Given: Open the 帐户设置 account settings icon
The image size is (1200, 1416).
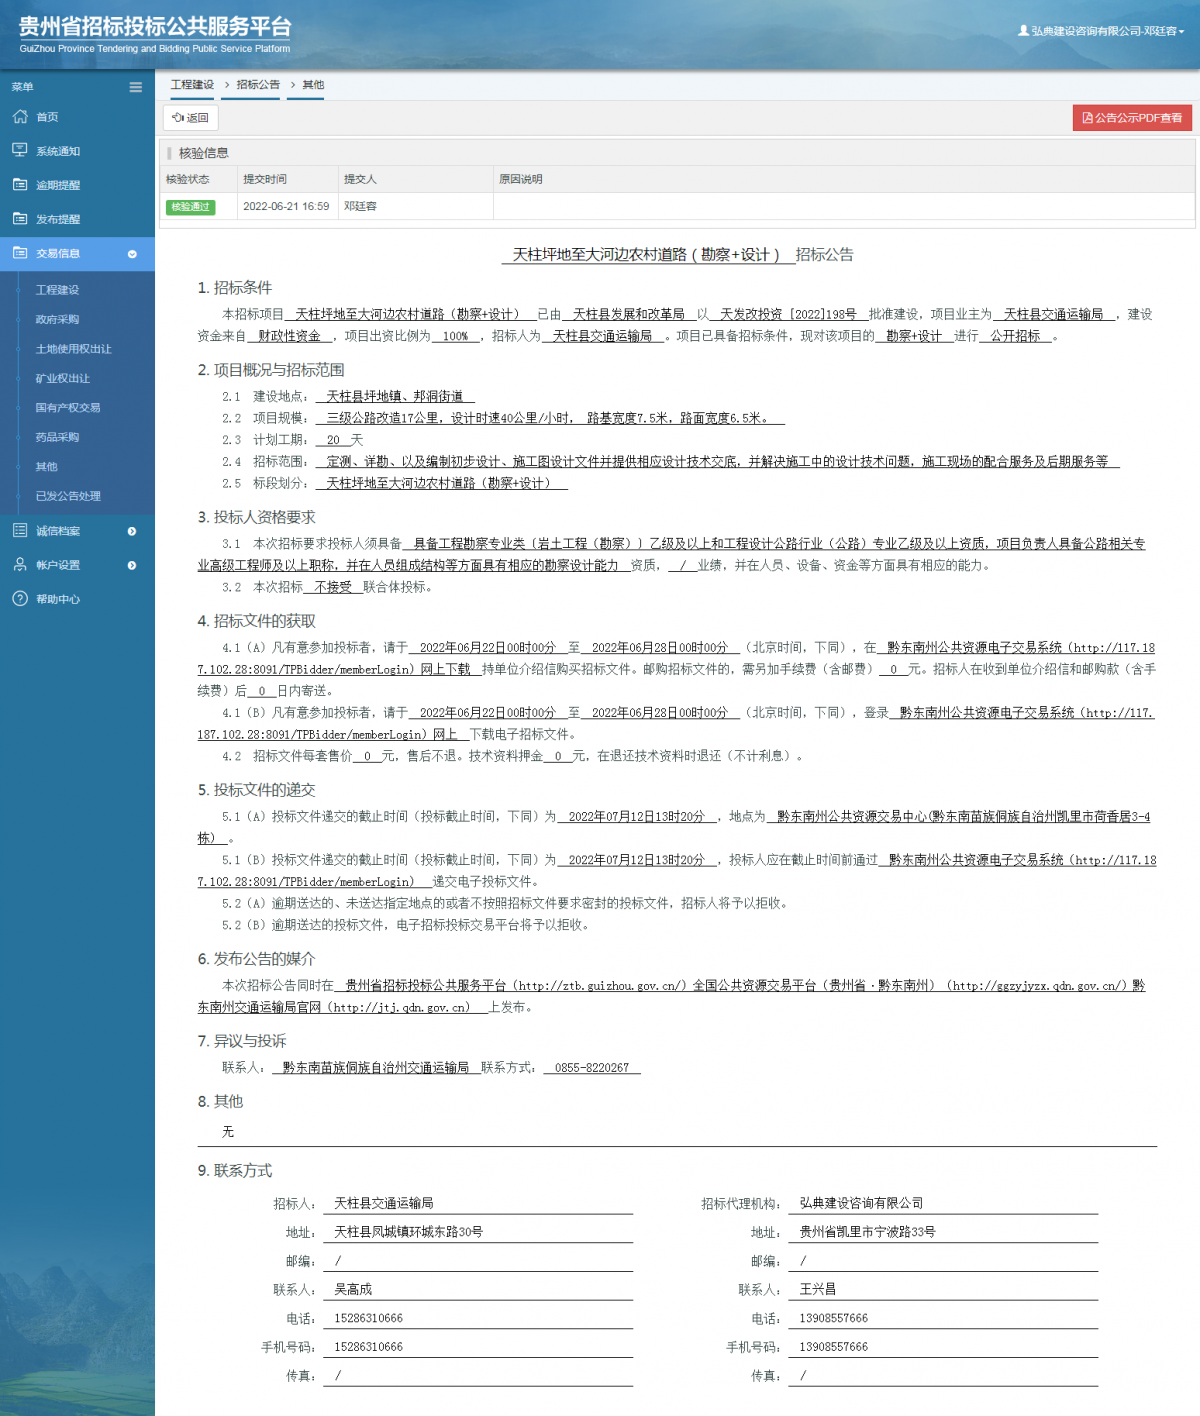Looking at the screenshot, I should pos(22,565).
